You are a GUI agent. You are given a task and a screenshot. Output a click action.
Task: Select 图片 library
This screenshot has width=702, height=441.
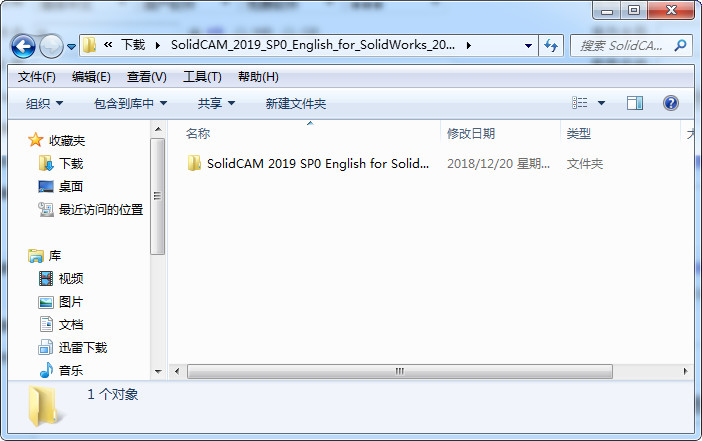(x=71, y=302)
